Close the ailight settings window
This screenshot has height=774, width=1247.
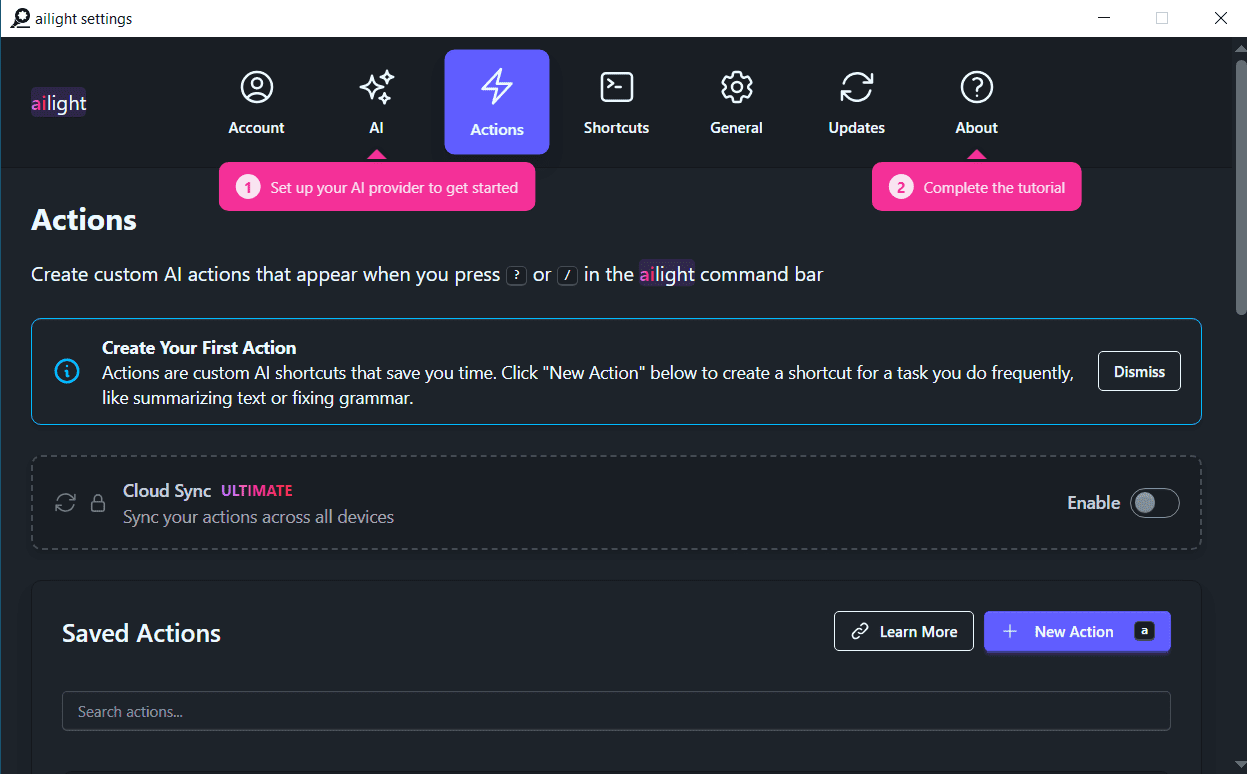(x=1220, y=18)
